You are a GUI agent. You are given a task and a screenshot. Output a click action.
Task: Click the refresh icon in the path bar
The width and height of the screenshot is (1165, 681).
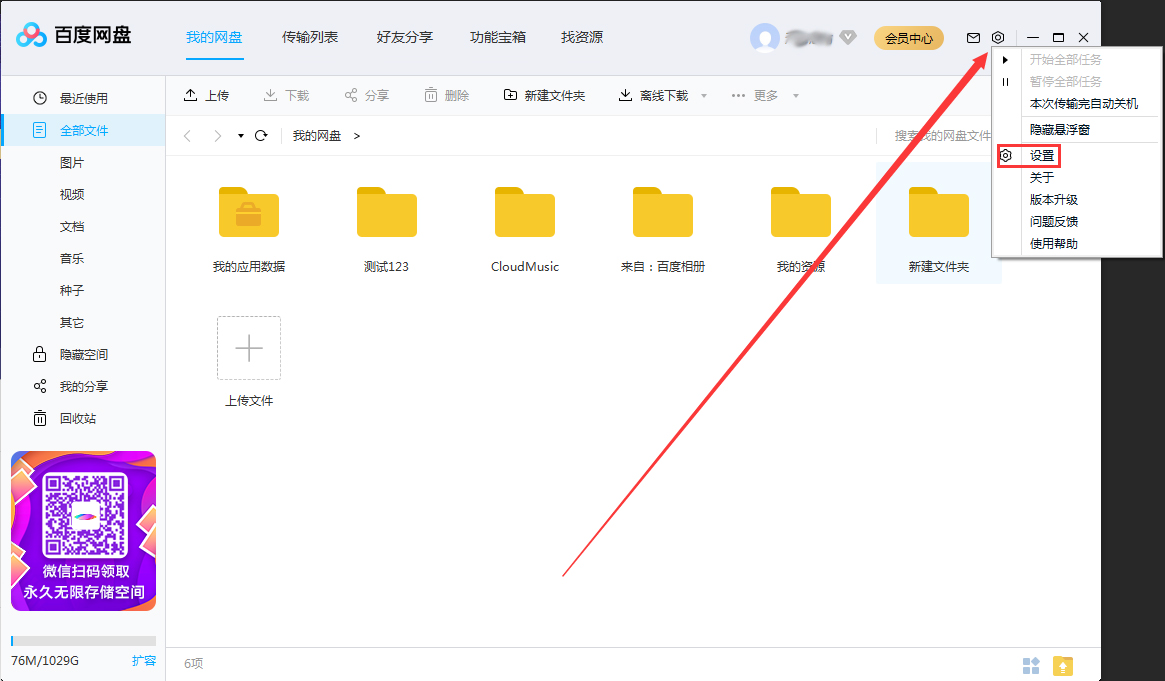(x=259, y=135)
